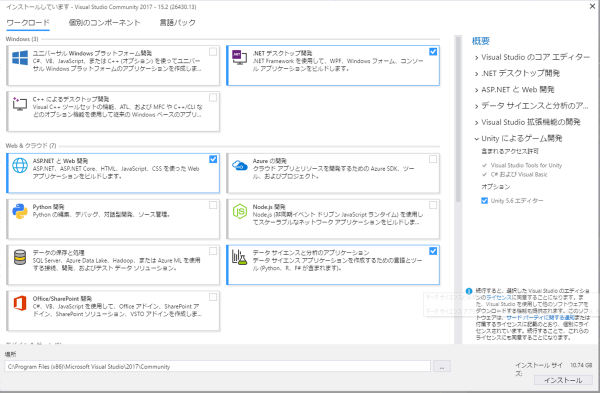Click the Python logo icon

click(x=20, y=211)
